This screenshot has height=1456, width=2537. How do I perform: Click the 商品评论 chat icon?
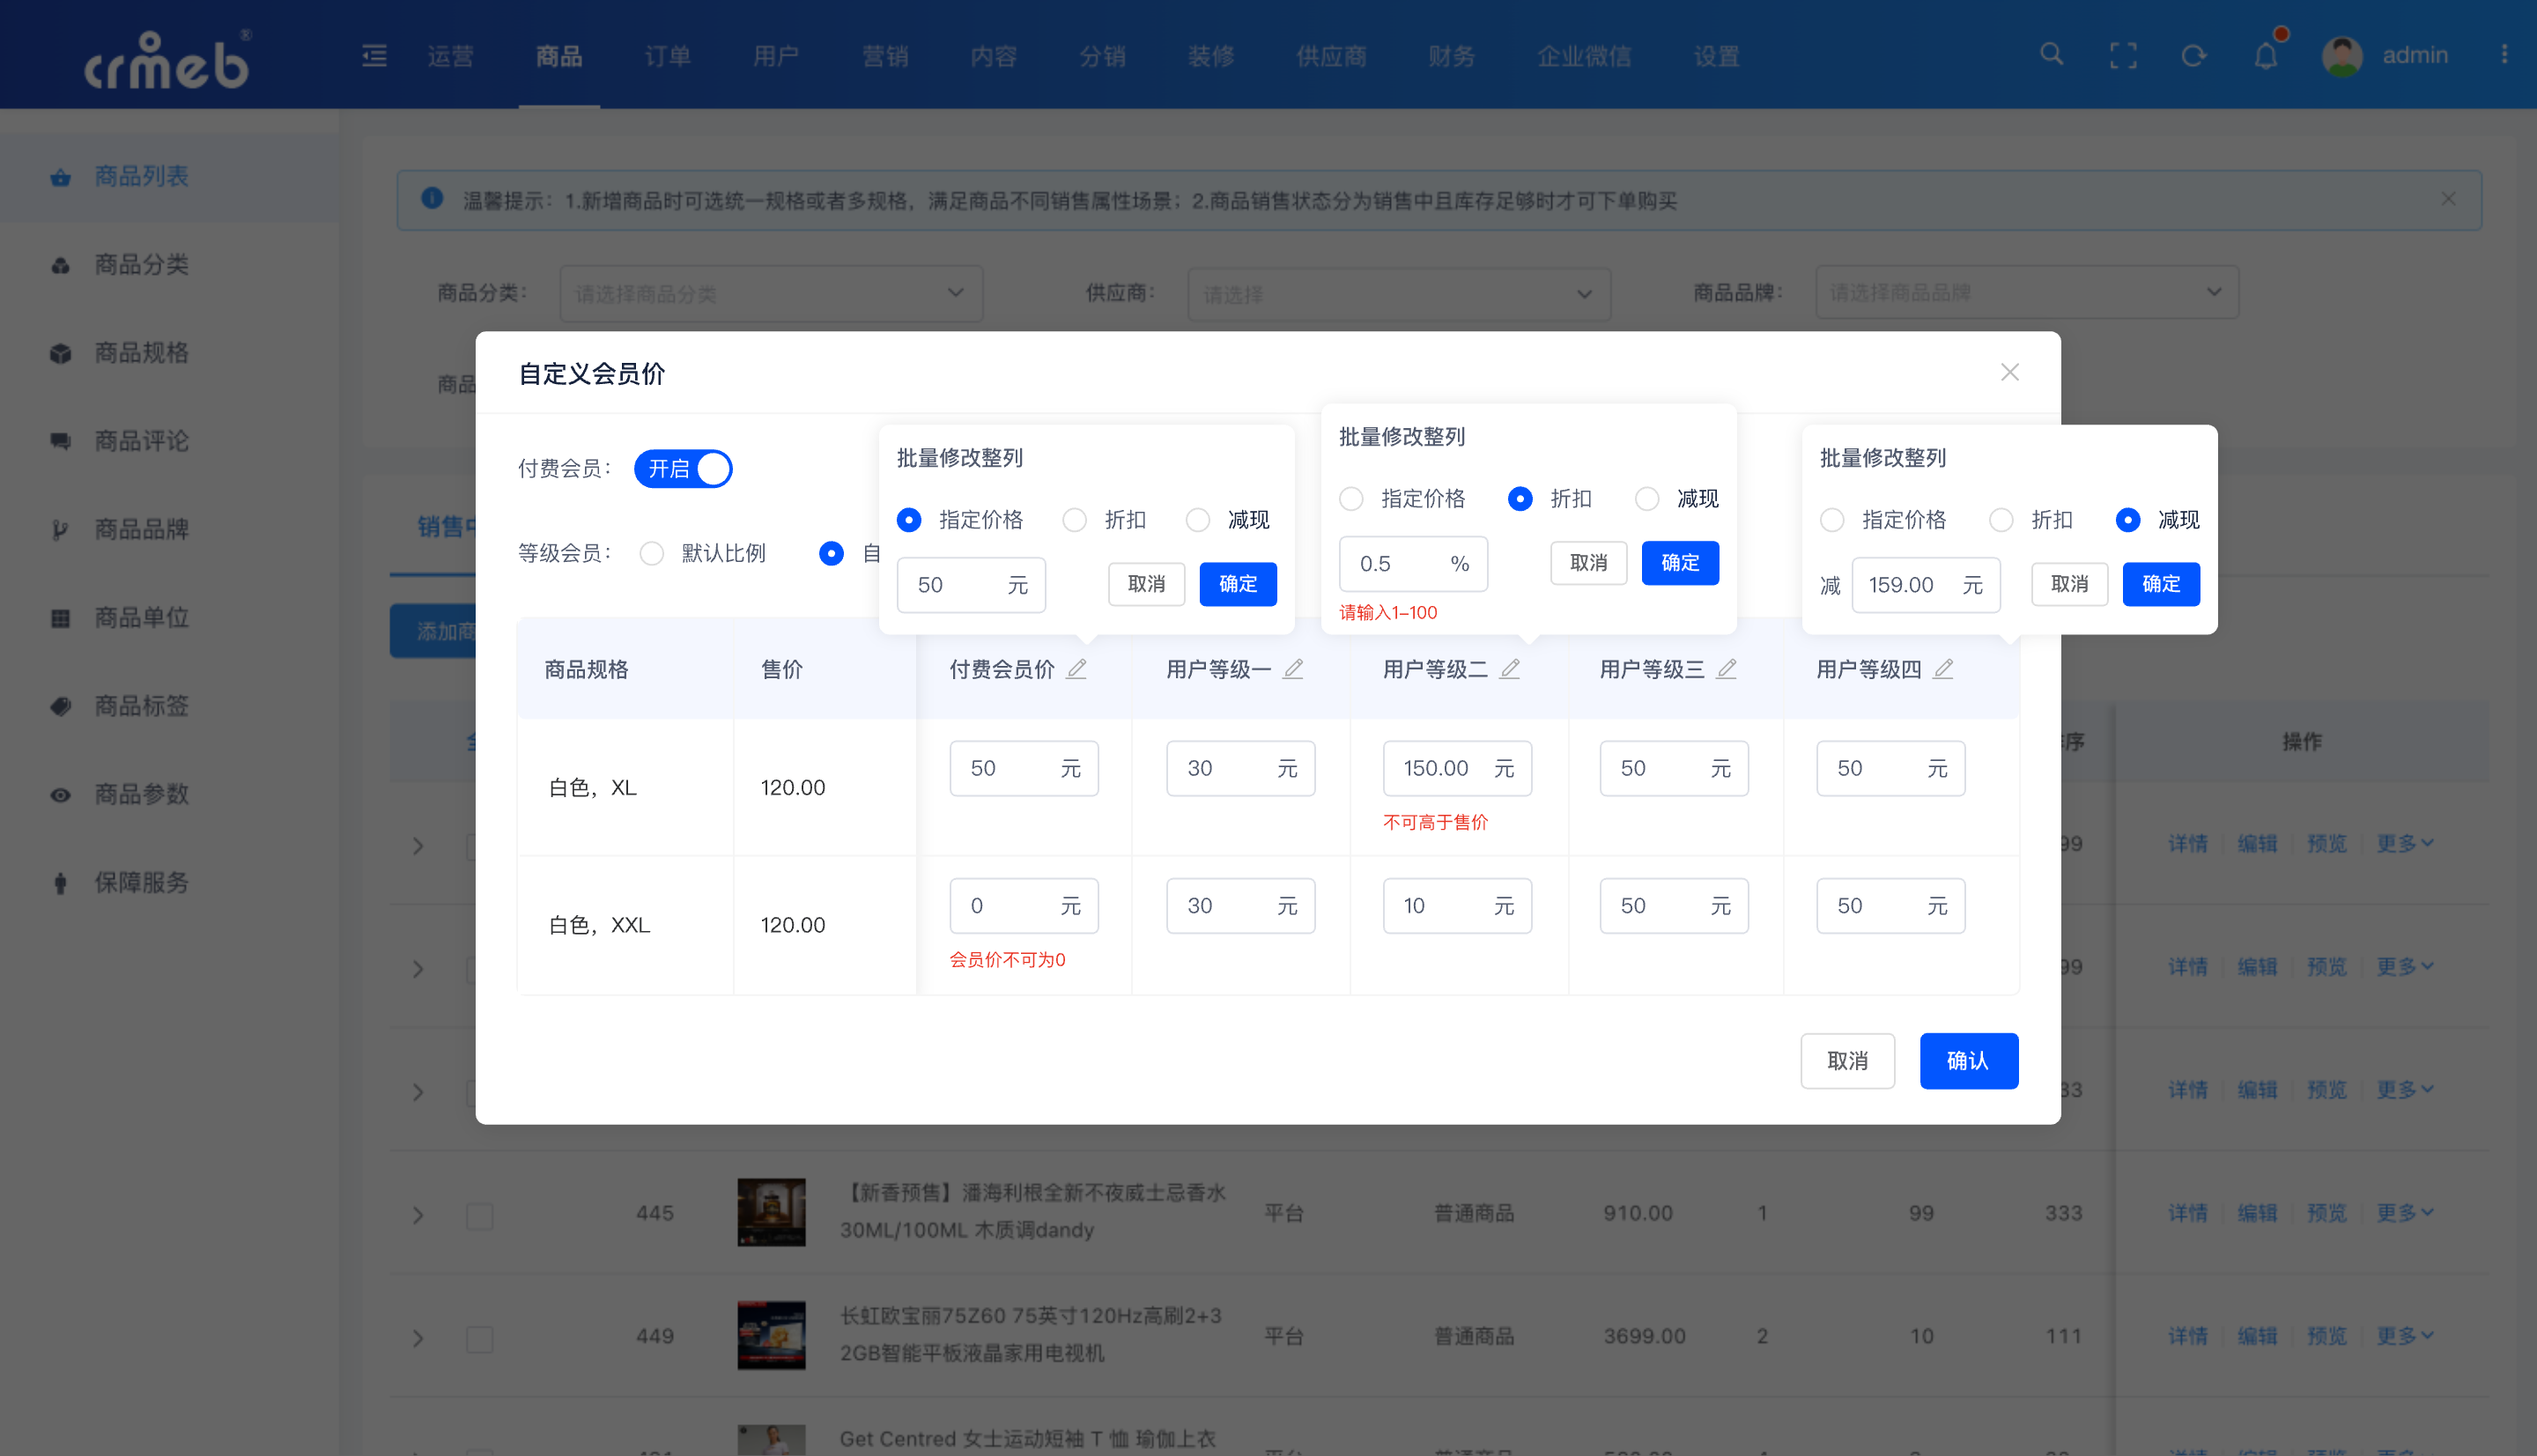(x=61, y=441)
